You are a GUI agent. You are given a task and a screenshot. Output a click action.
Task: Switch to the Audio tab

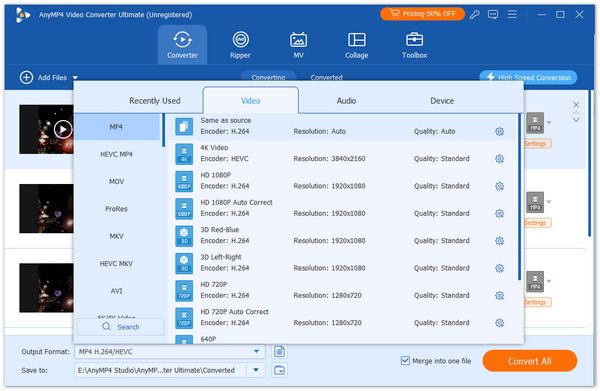[x=346, y=101]
